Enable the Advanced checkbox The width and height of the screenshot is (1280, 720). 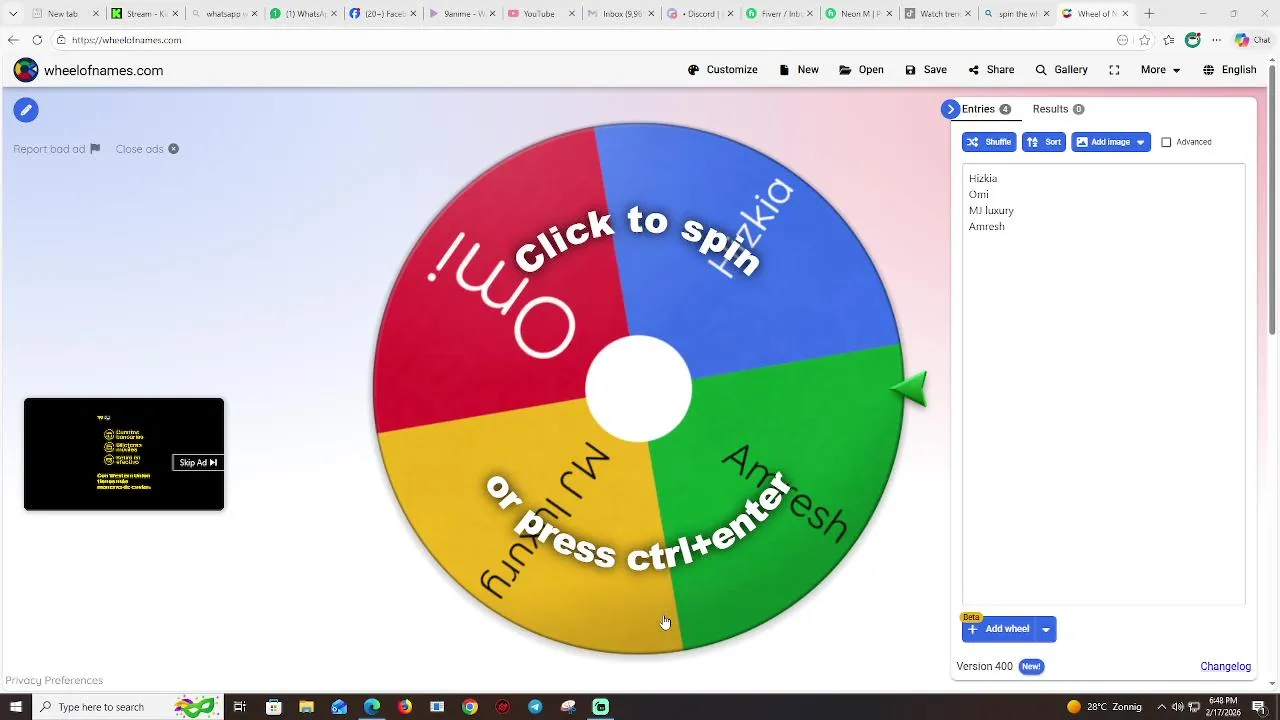(x=1166, y=142)
